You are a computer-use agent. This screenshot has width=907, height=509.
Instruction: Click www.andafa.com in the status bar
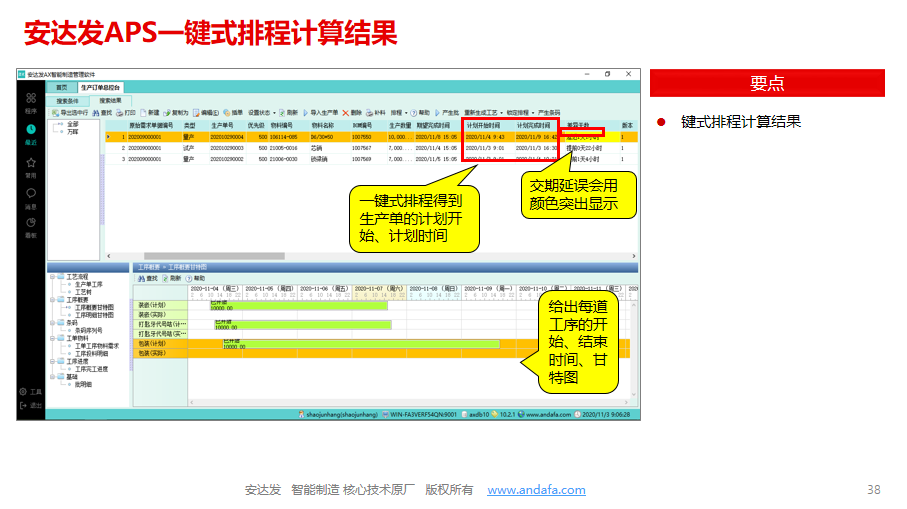tap(548, 414)
